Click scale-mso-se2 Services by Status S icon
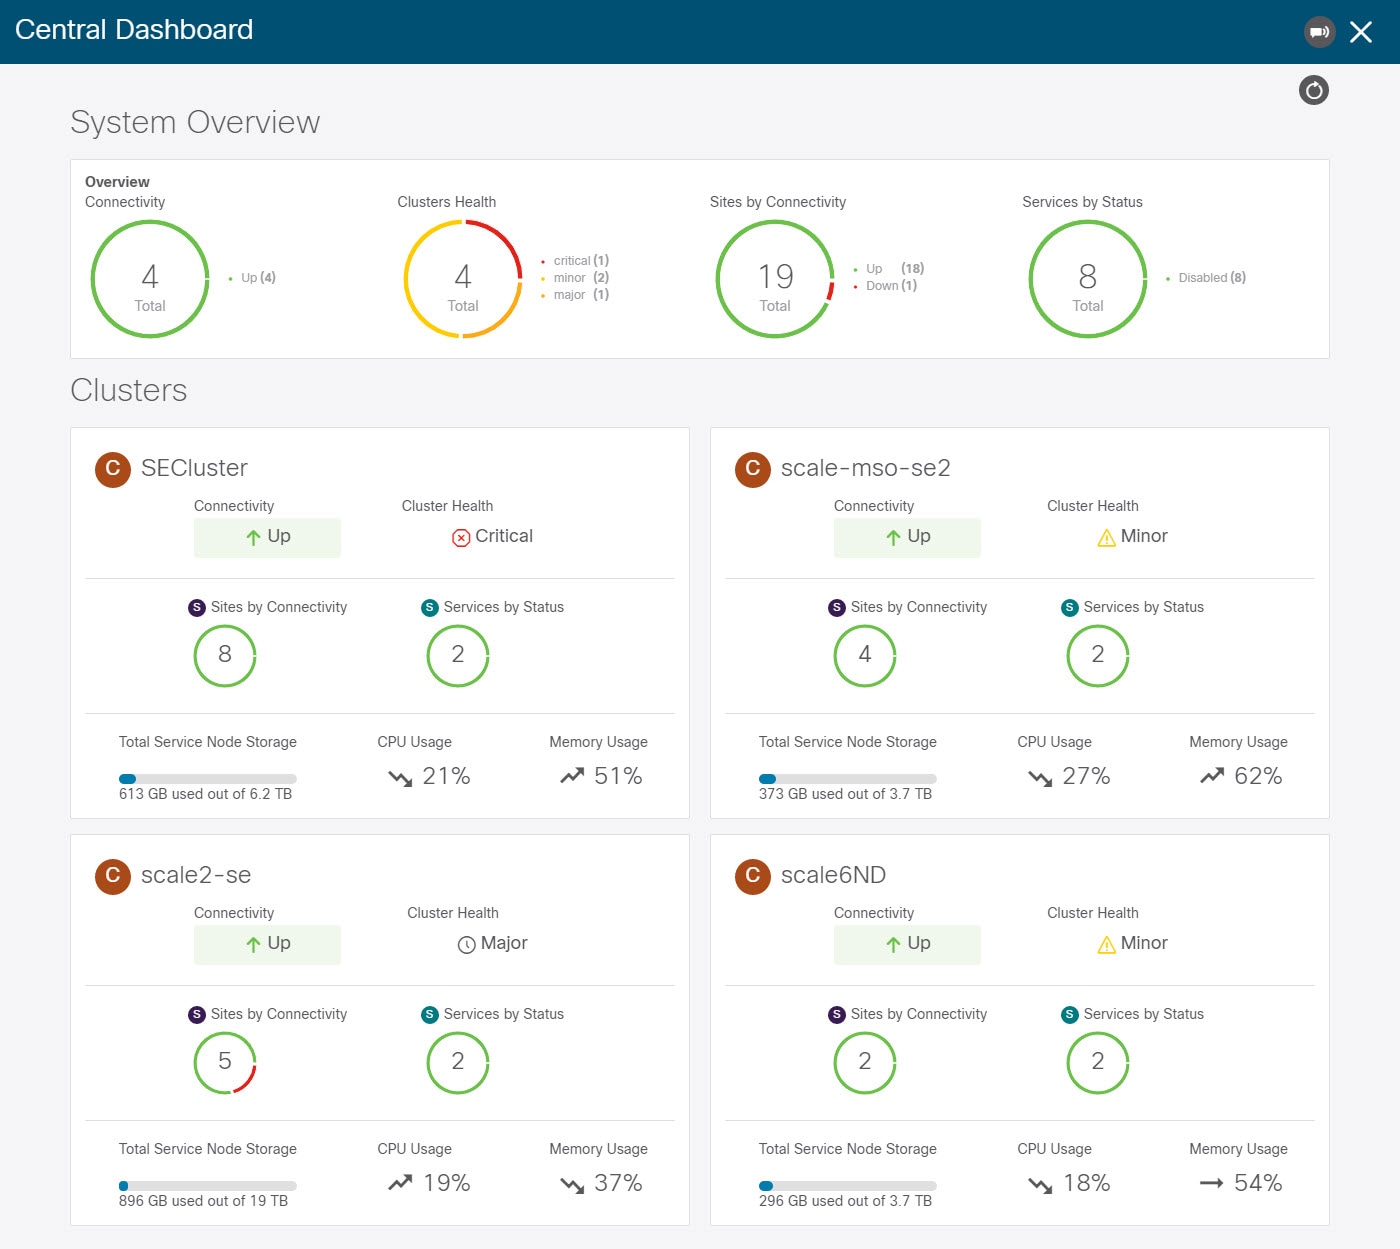The height and width of the screenshot is (1249, 1400). pos(1070,608)
